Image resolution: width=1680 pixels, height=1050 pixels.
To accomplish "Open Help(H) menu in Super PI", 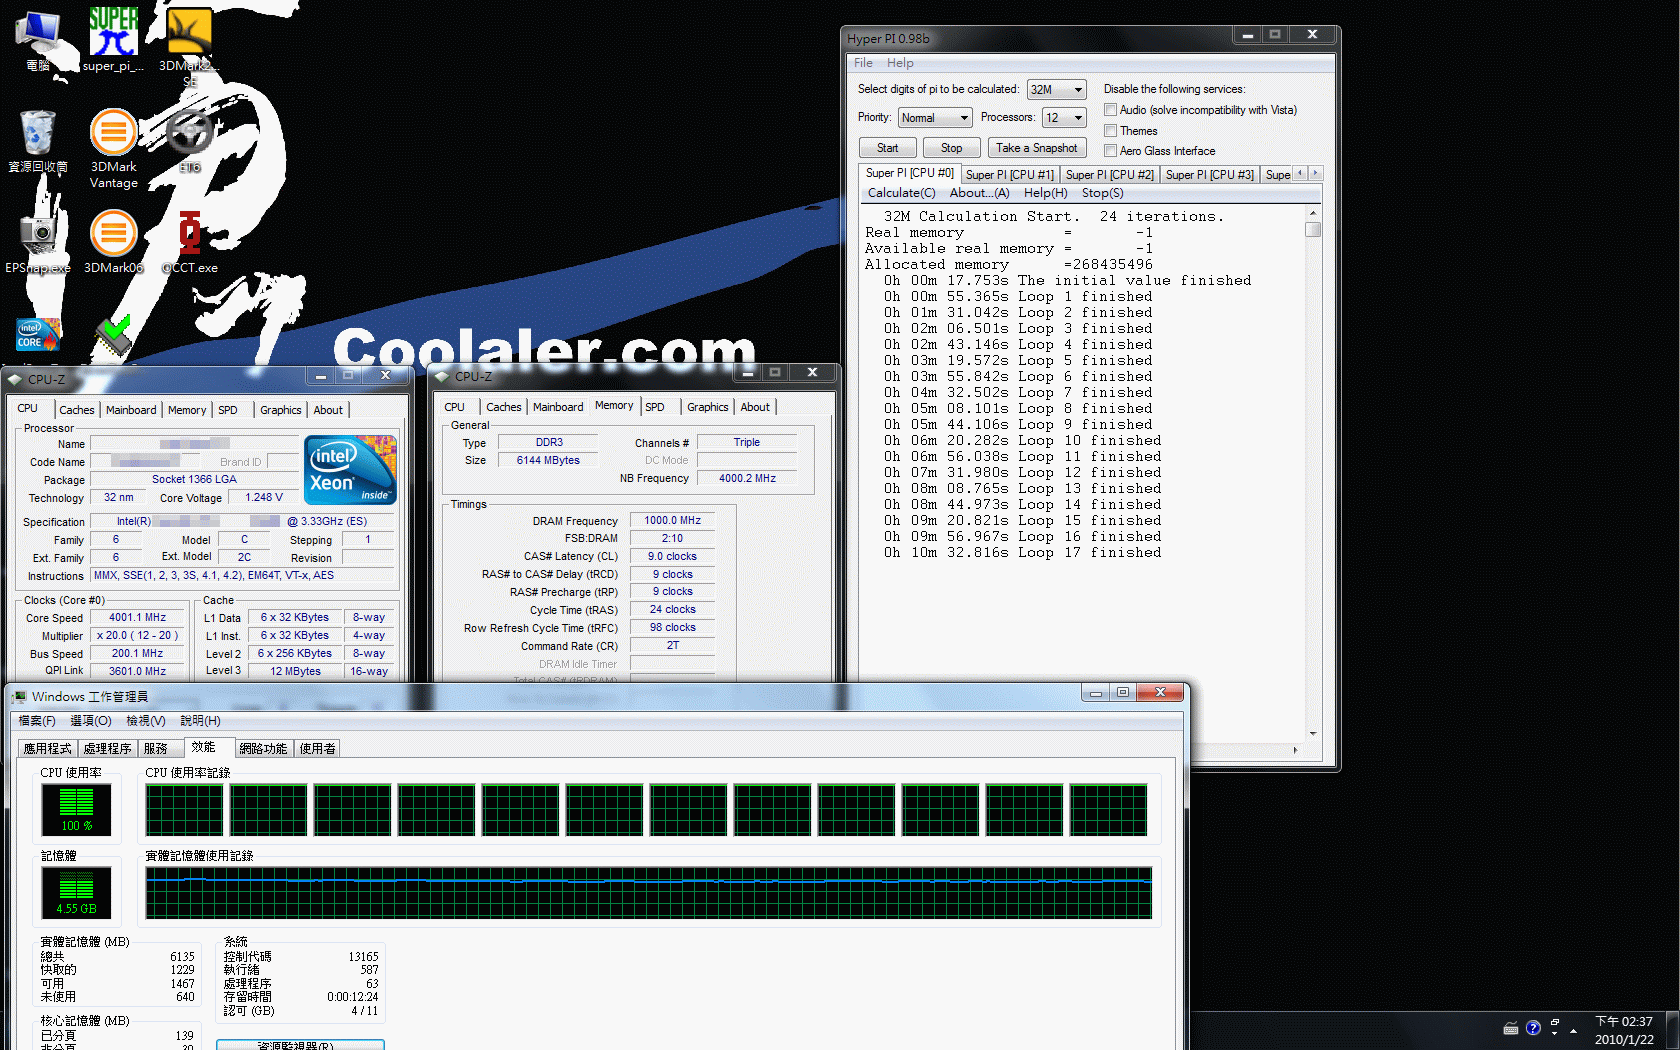I will click(1046, 193).
